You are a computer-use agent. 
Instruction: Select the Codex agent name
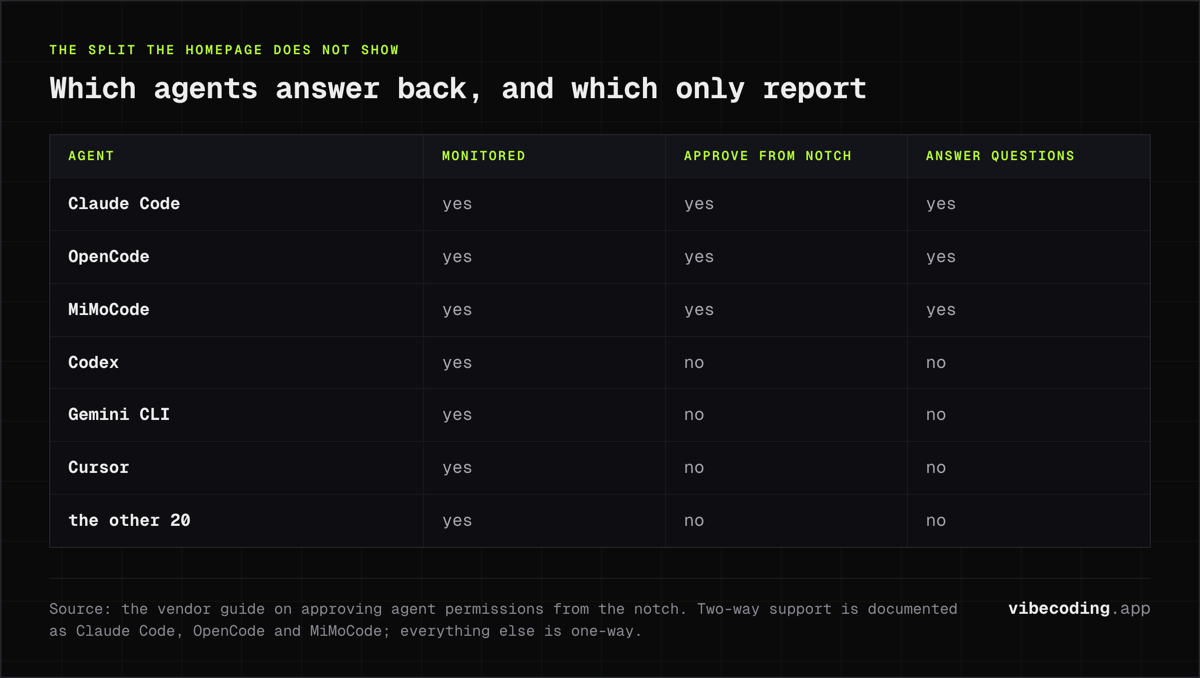(x=93, y=363)
